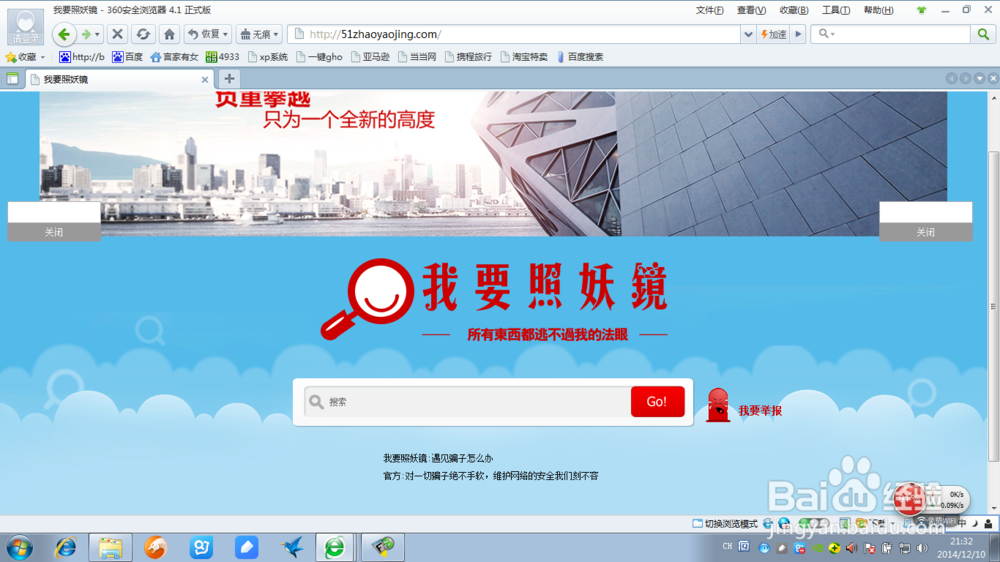Screen dimensions: 1000x562
Task: Click the vertical page scrollbar
Action: [x=993, y=306]
